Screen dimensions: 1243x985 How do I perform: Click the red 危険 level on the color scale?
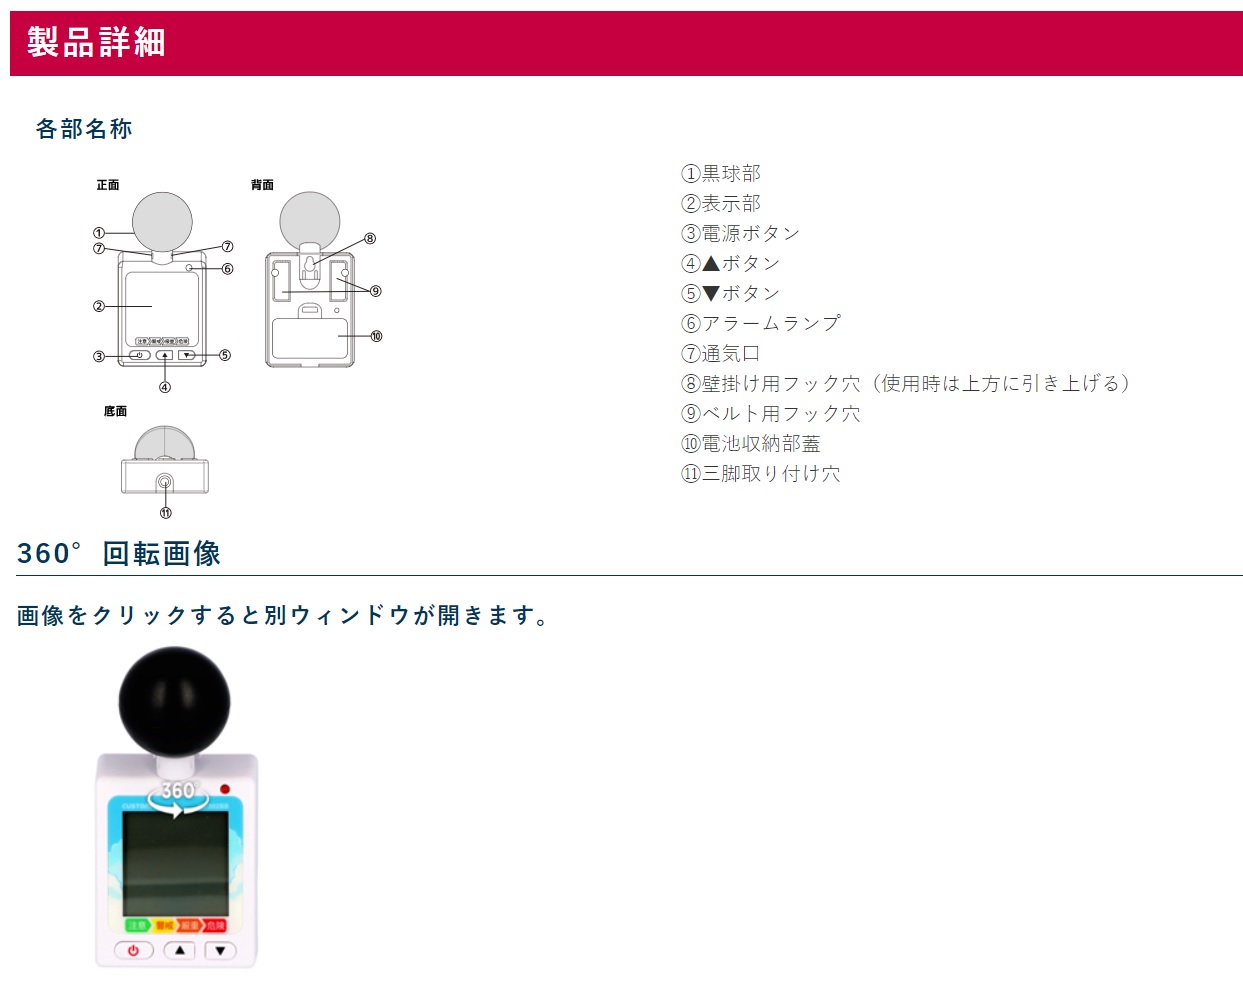point(214,925)
